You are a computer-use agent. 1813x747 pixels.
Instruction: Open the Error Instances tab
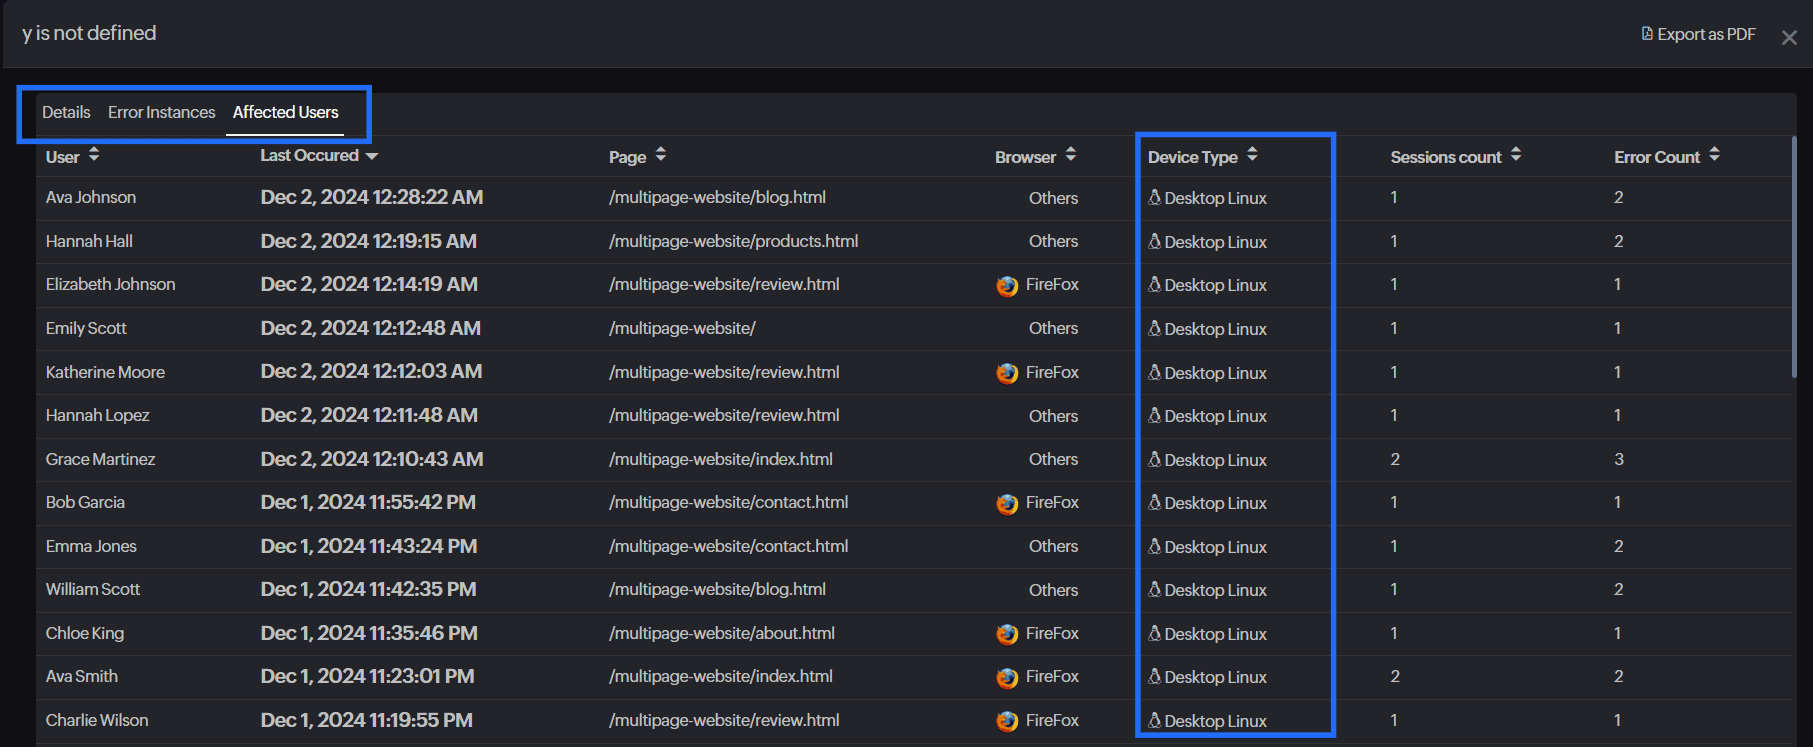[x=161, y=112]
